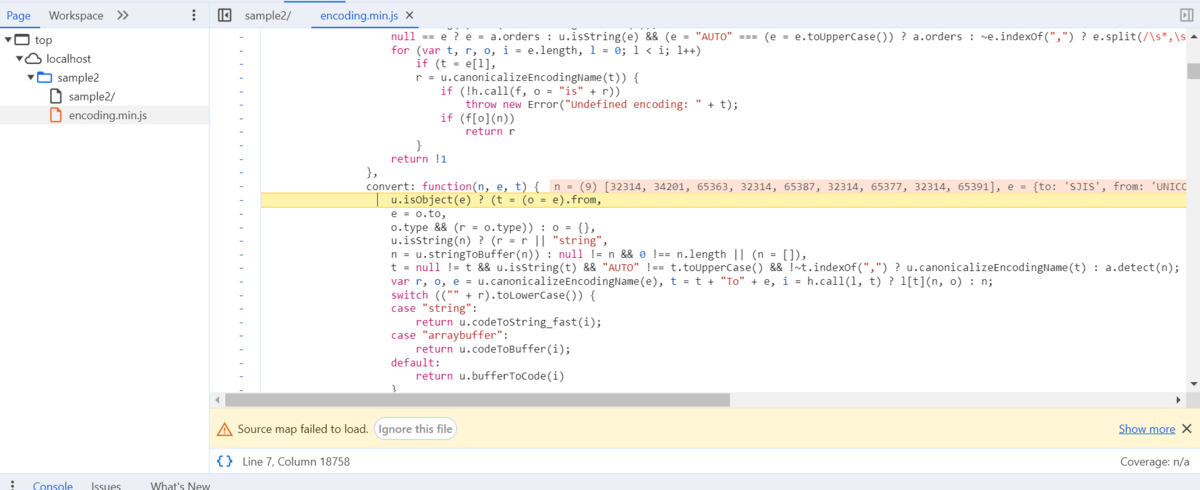
Task: Click the convert: function(n, e, t) line
Action: point(453,186)
